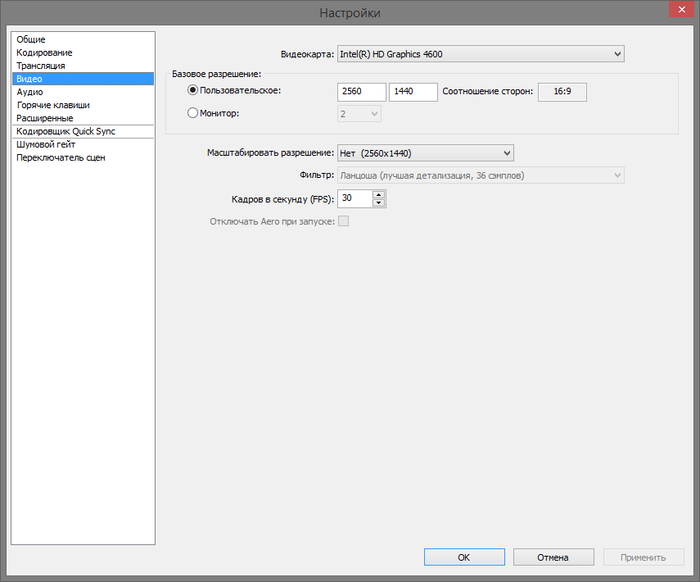Click the Отмена button
The image size is (700, 582).
(552, 557)
